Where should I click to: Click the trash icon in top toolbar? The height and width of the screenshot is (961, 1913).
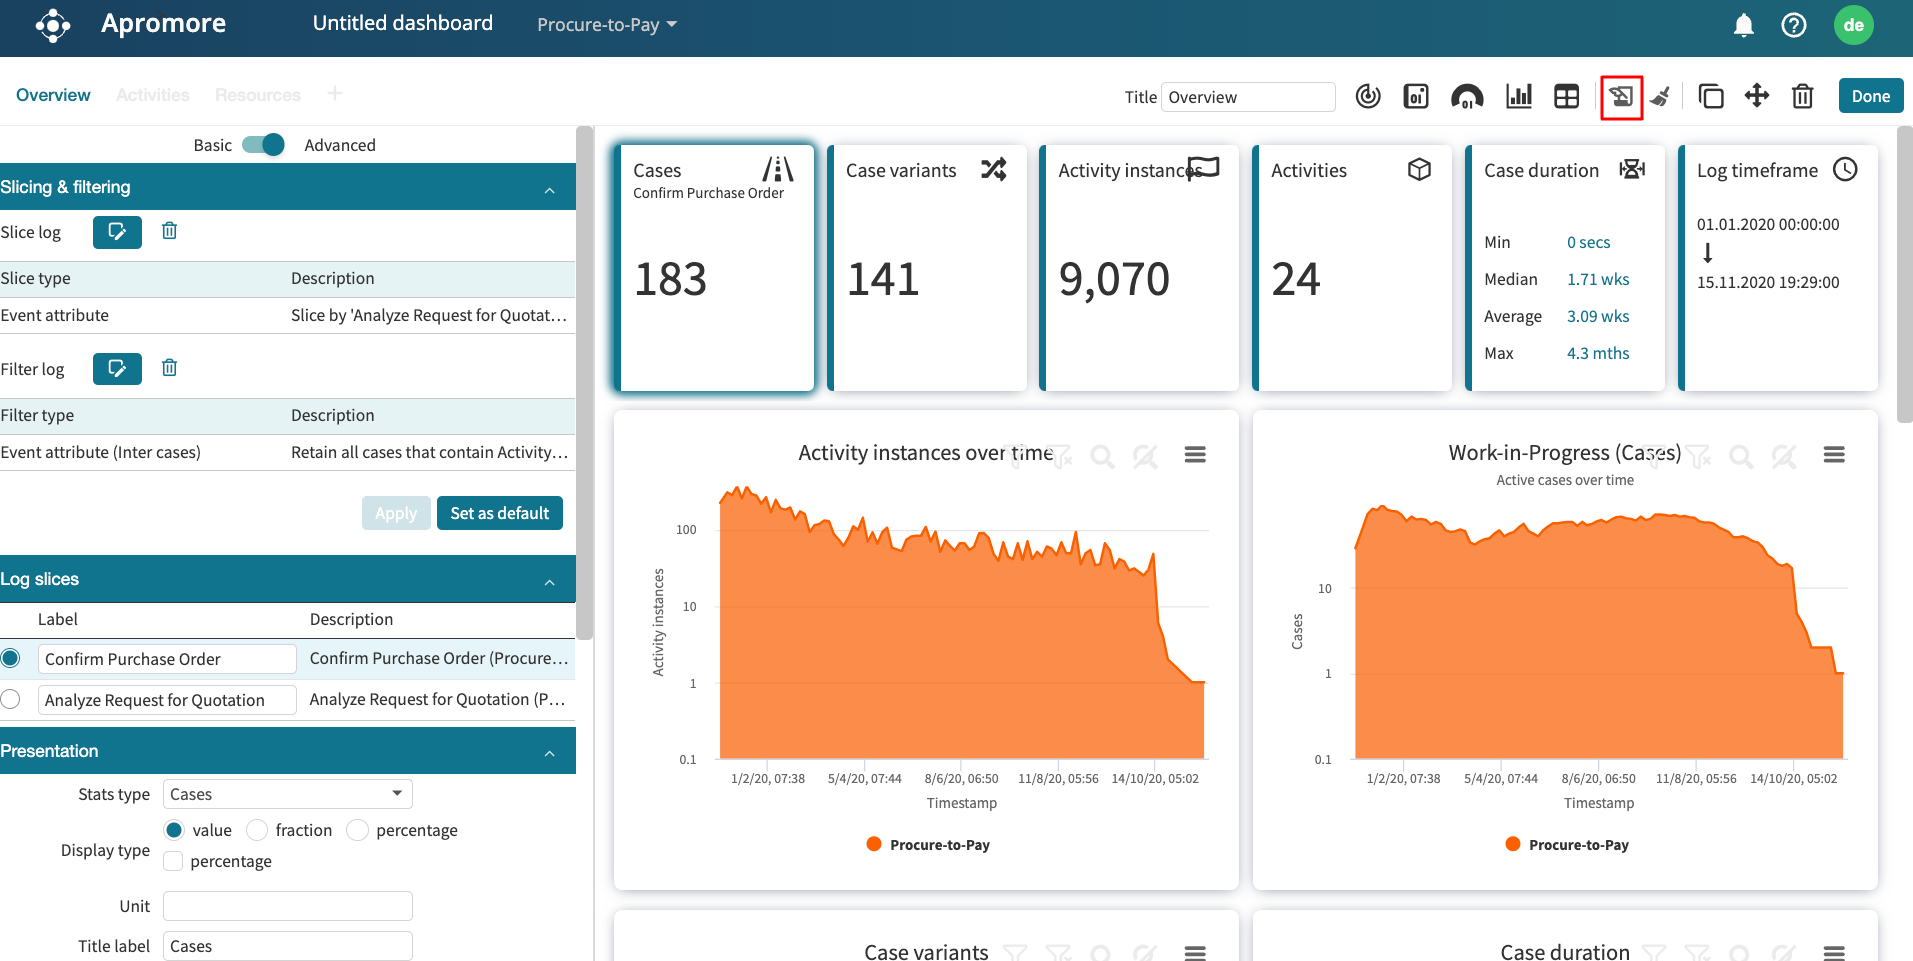point(1802,97)
